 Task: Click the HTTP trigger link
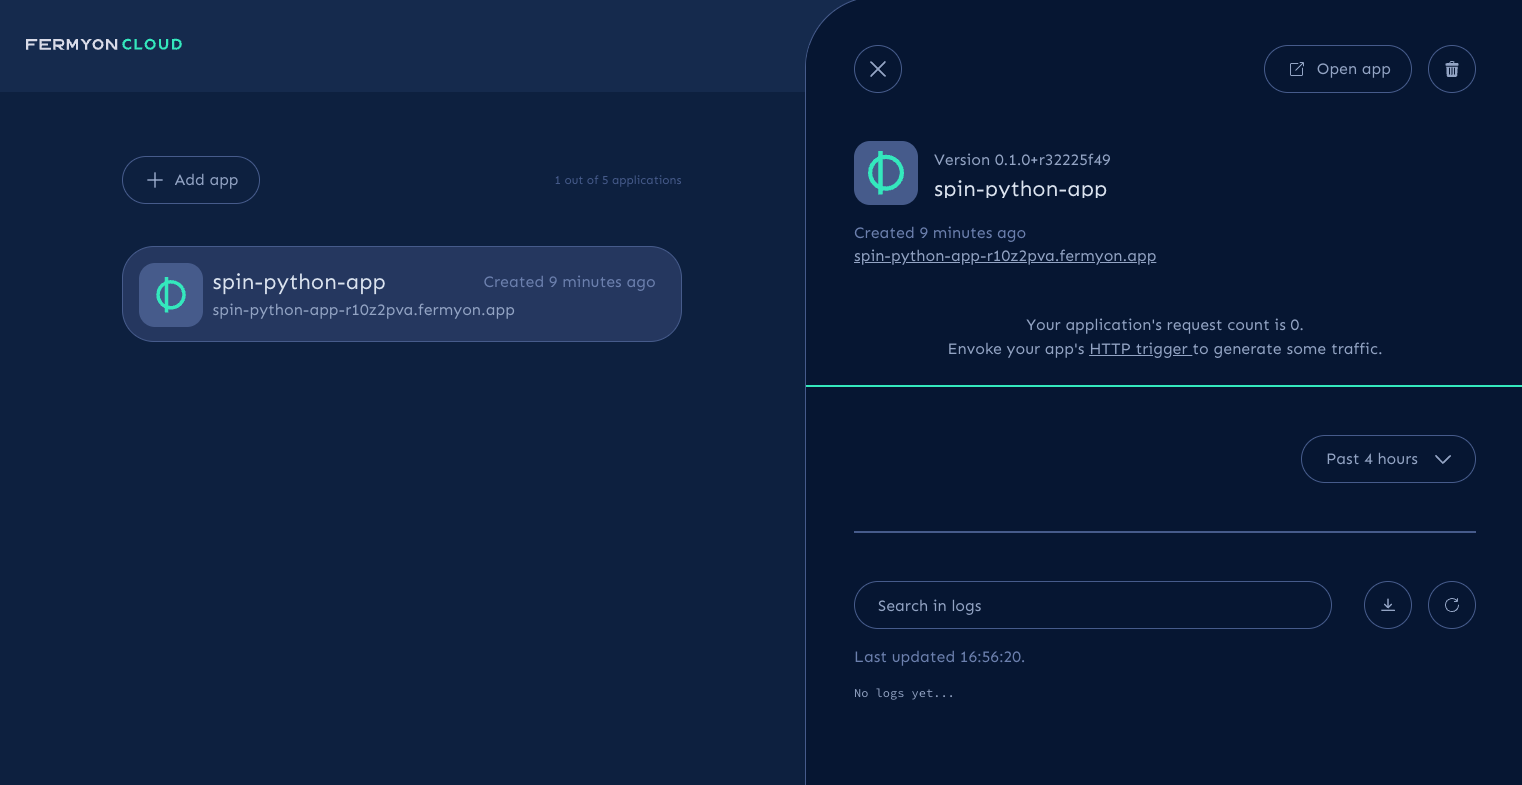[x=1139, y=349]
